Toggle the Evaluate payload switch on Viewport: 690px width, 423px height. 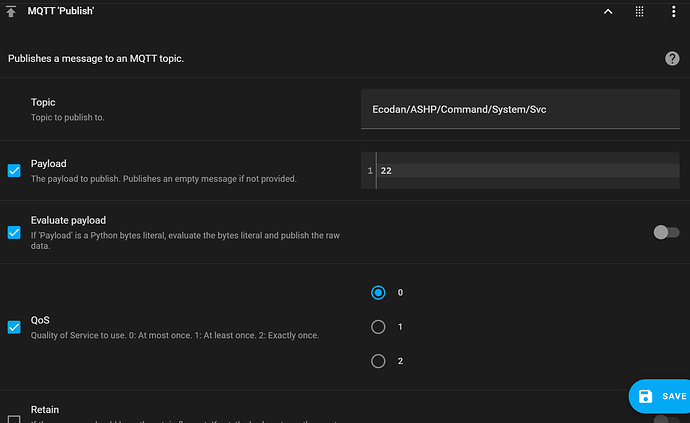[666, 232]
